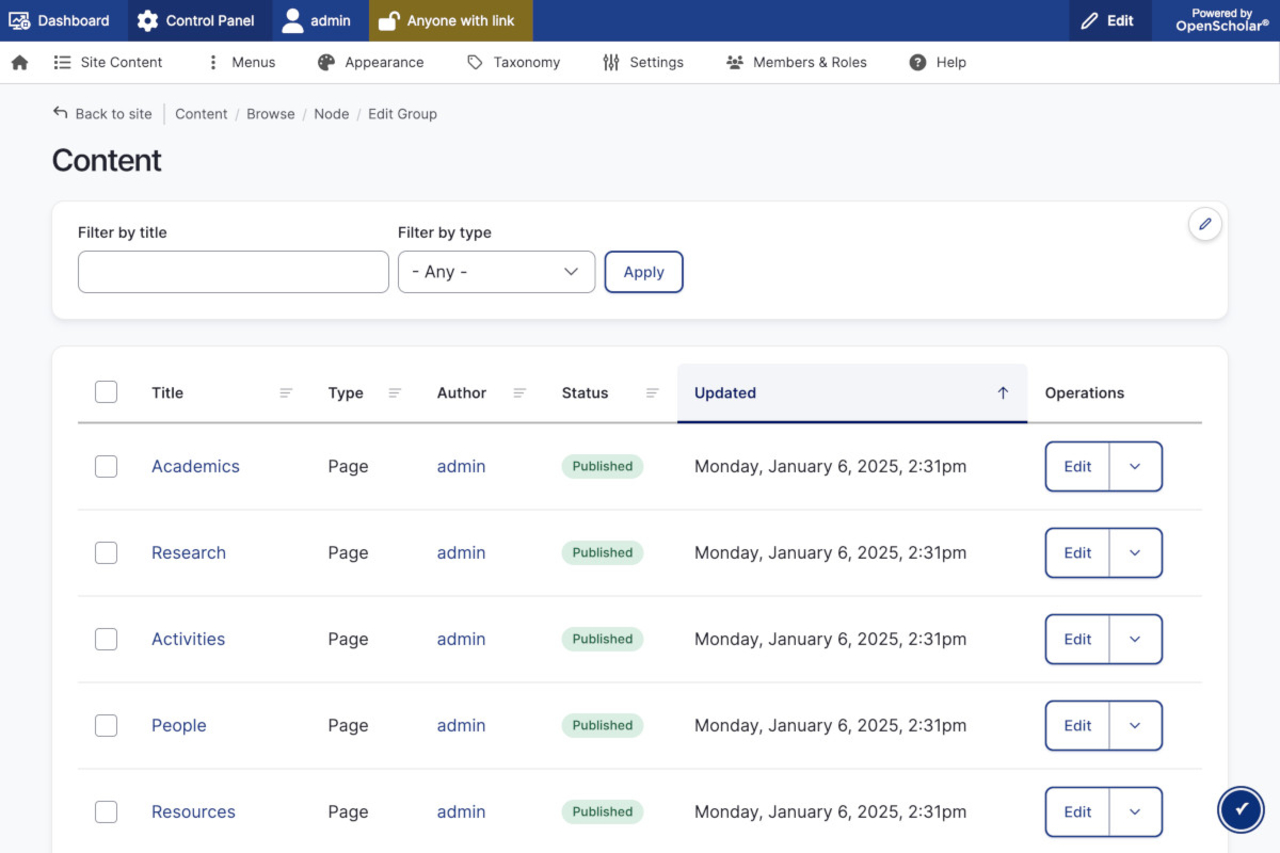Open the Filter by type dropdown
Screen dimensions: 1280x853
pyautogui.click(x=496, y=272)
